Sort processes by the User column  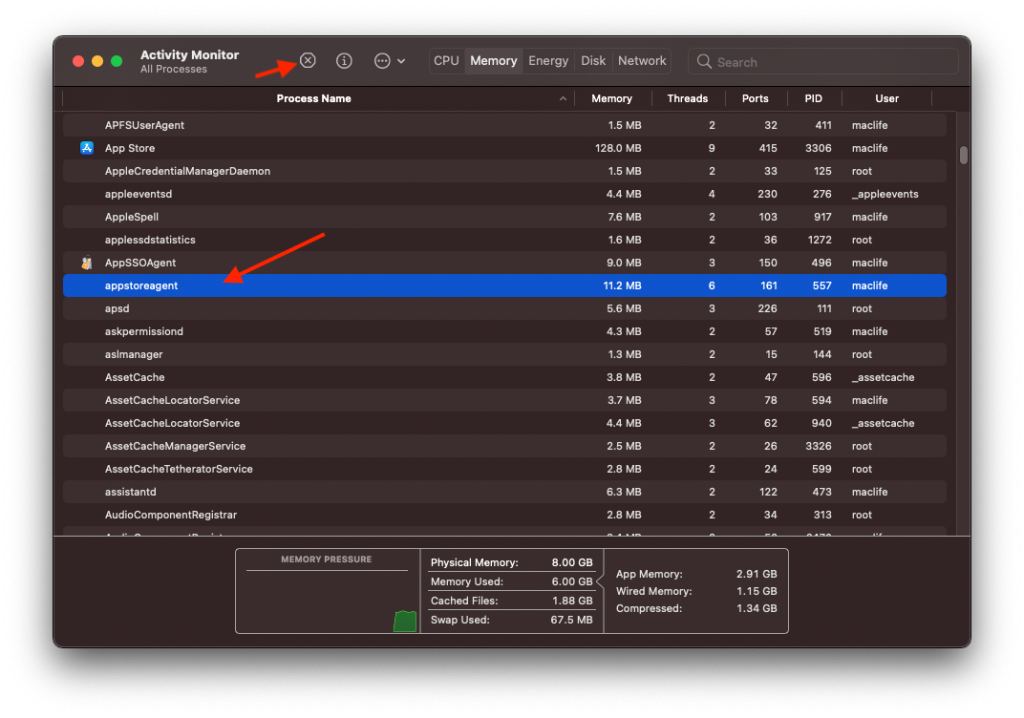click(x=886, y=98)
